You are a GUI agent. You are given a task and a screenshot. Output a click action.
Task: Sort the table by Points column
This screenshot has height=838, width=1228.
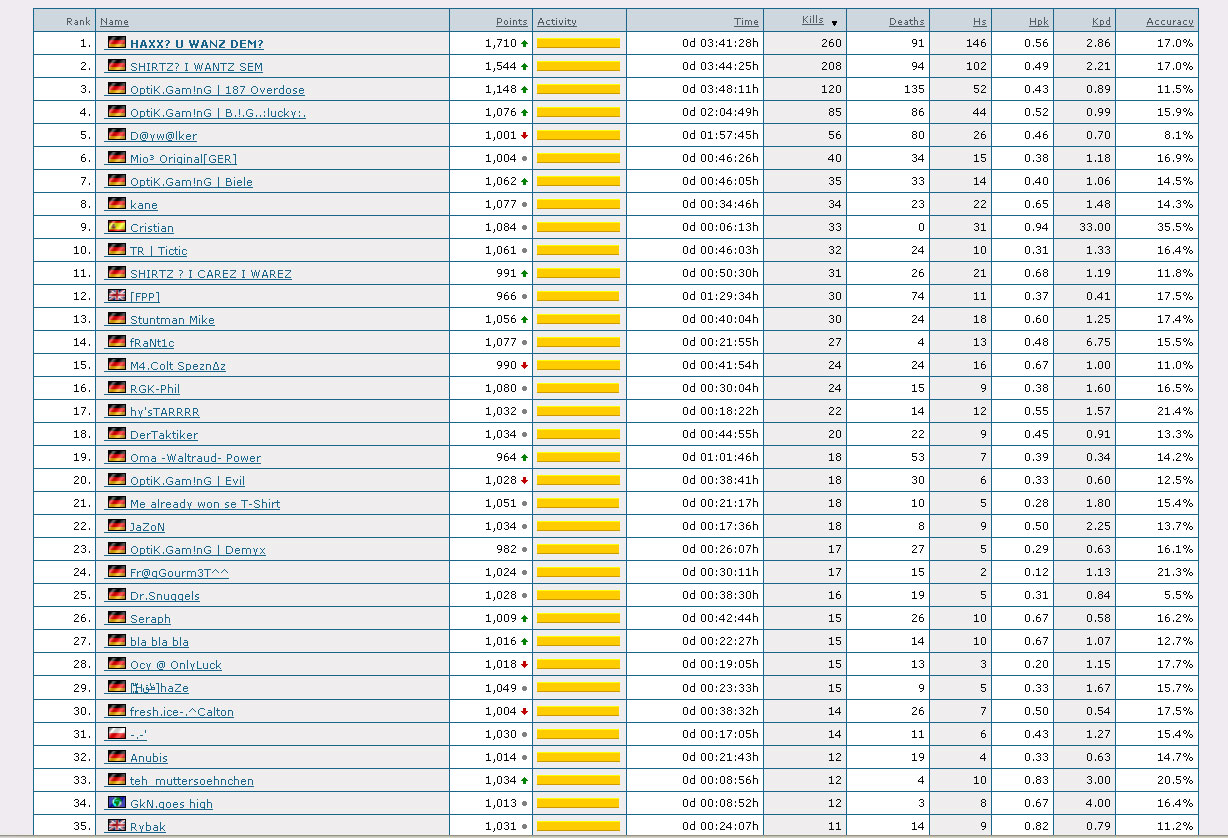tap(511, 21)
